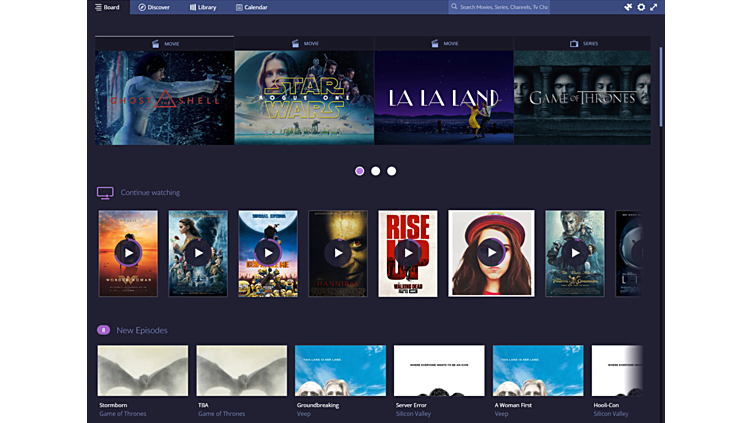Play Wonder Woman from Continue watching

tap(128, 253)
